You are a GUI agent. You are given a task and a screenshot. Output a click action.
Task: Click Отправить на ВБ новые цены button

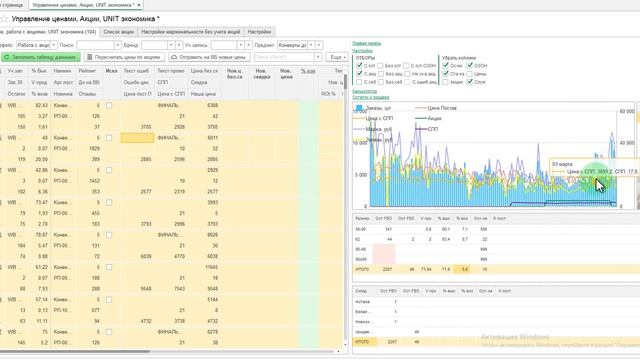209,57
